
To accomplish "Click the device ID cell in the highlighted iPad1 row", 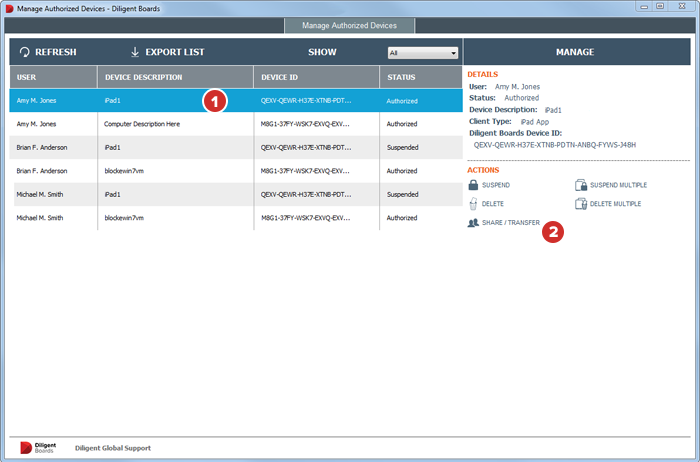I will [306, 100].
